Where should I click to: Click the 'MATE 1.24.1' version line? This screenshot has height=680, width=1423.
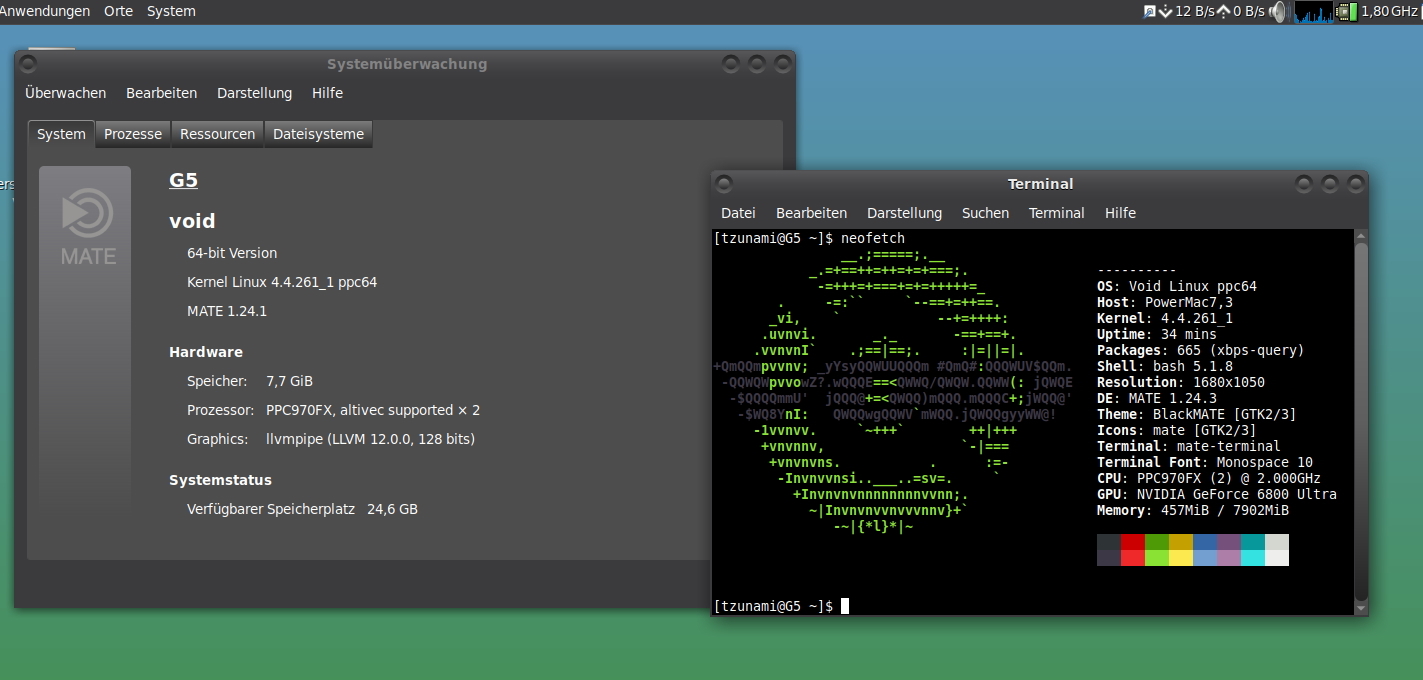pos(227,311)
